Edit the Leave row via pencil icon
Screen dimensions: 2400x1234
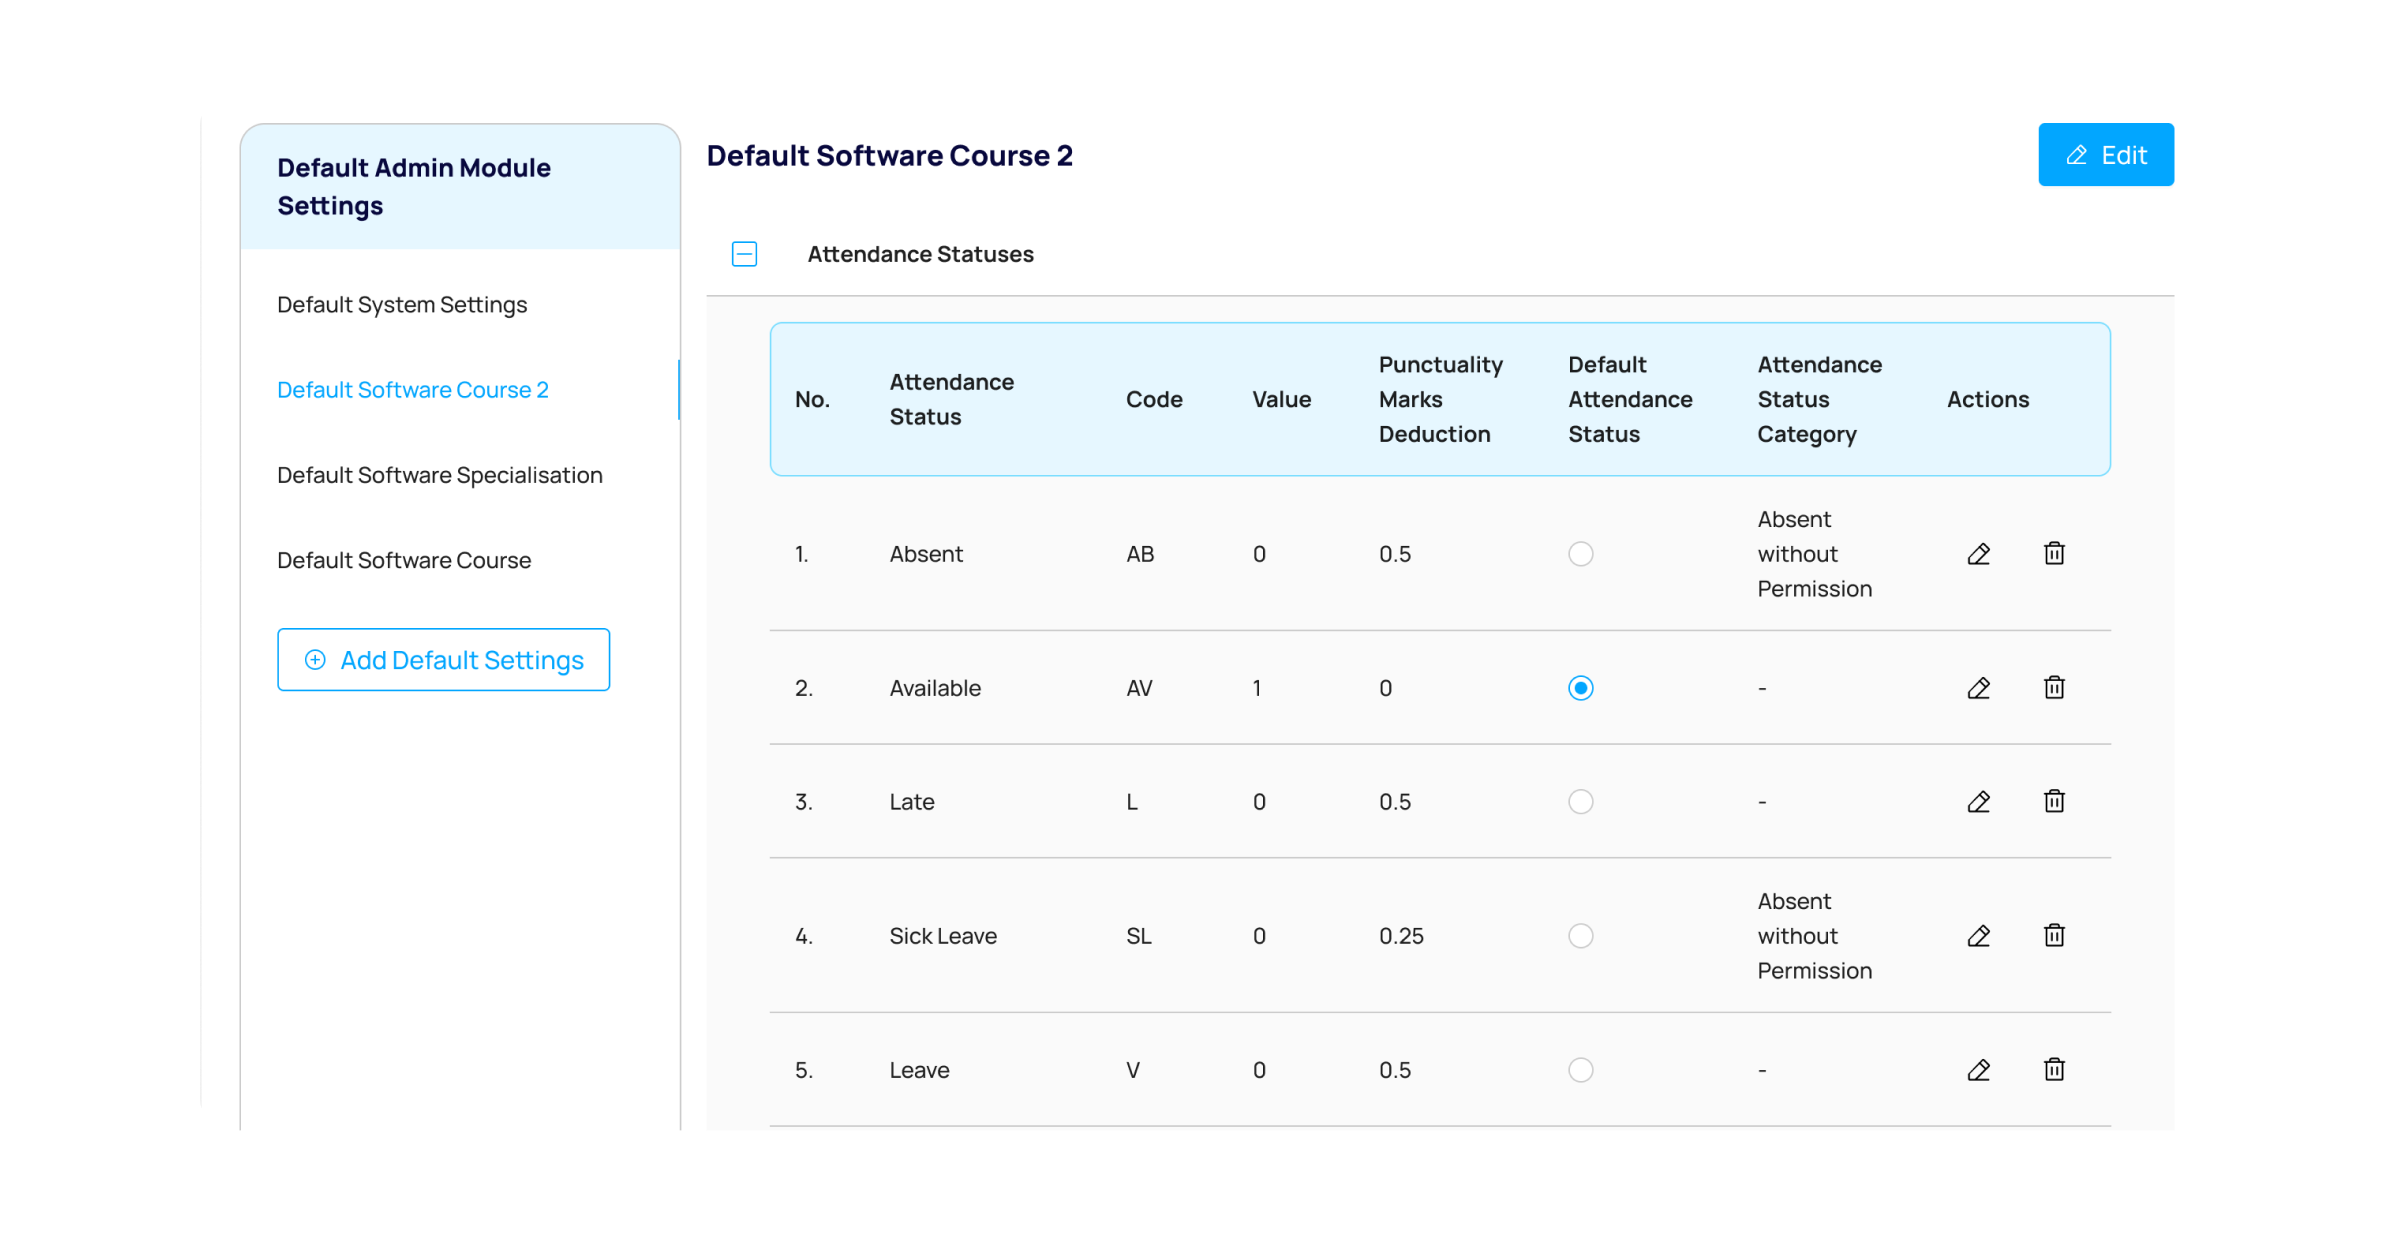tap(1978, 1070)
